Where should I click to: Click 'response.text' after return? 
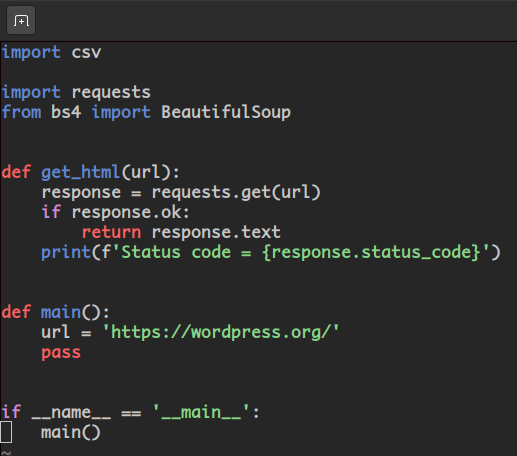point(216,232)
